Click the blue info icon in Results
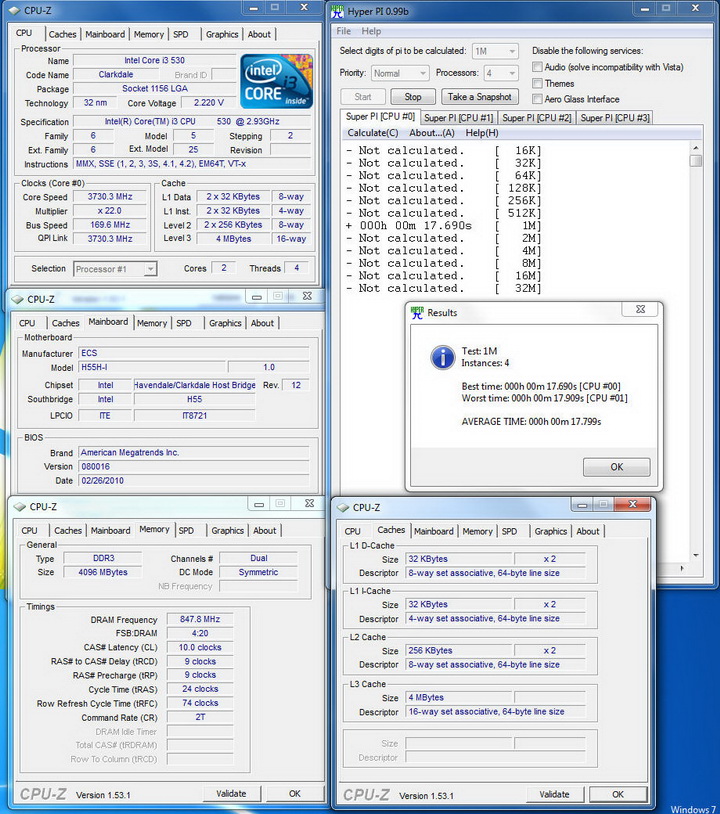720x814 pixels. tap(443, 357)
